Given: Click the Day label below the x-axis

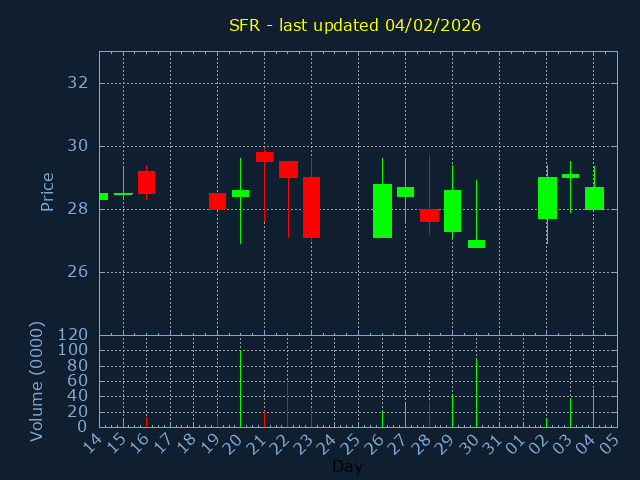Looking at the screenshot, I should click(347, 466).
